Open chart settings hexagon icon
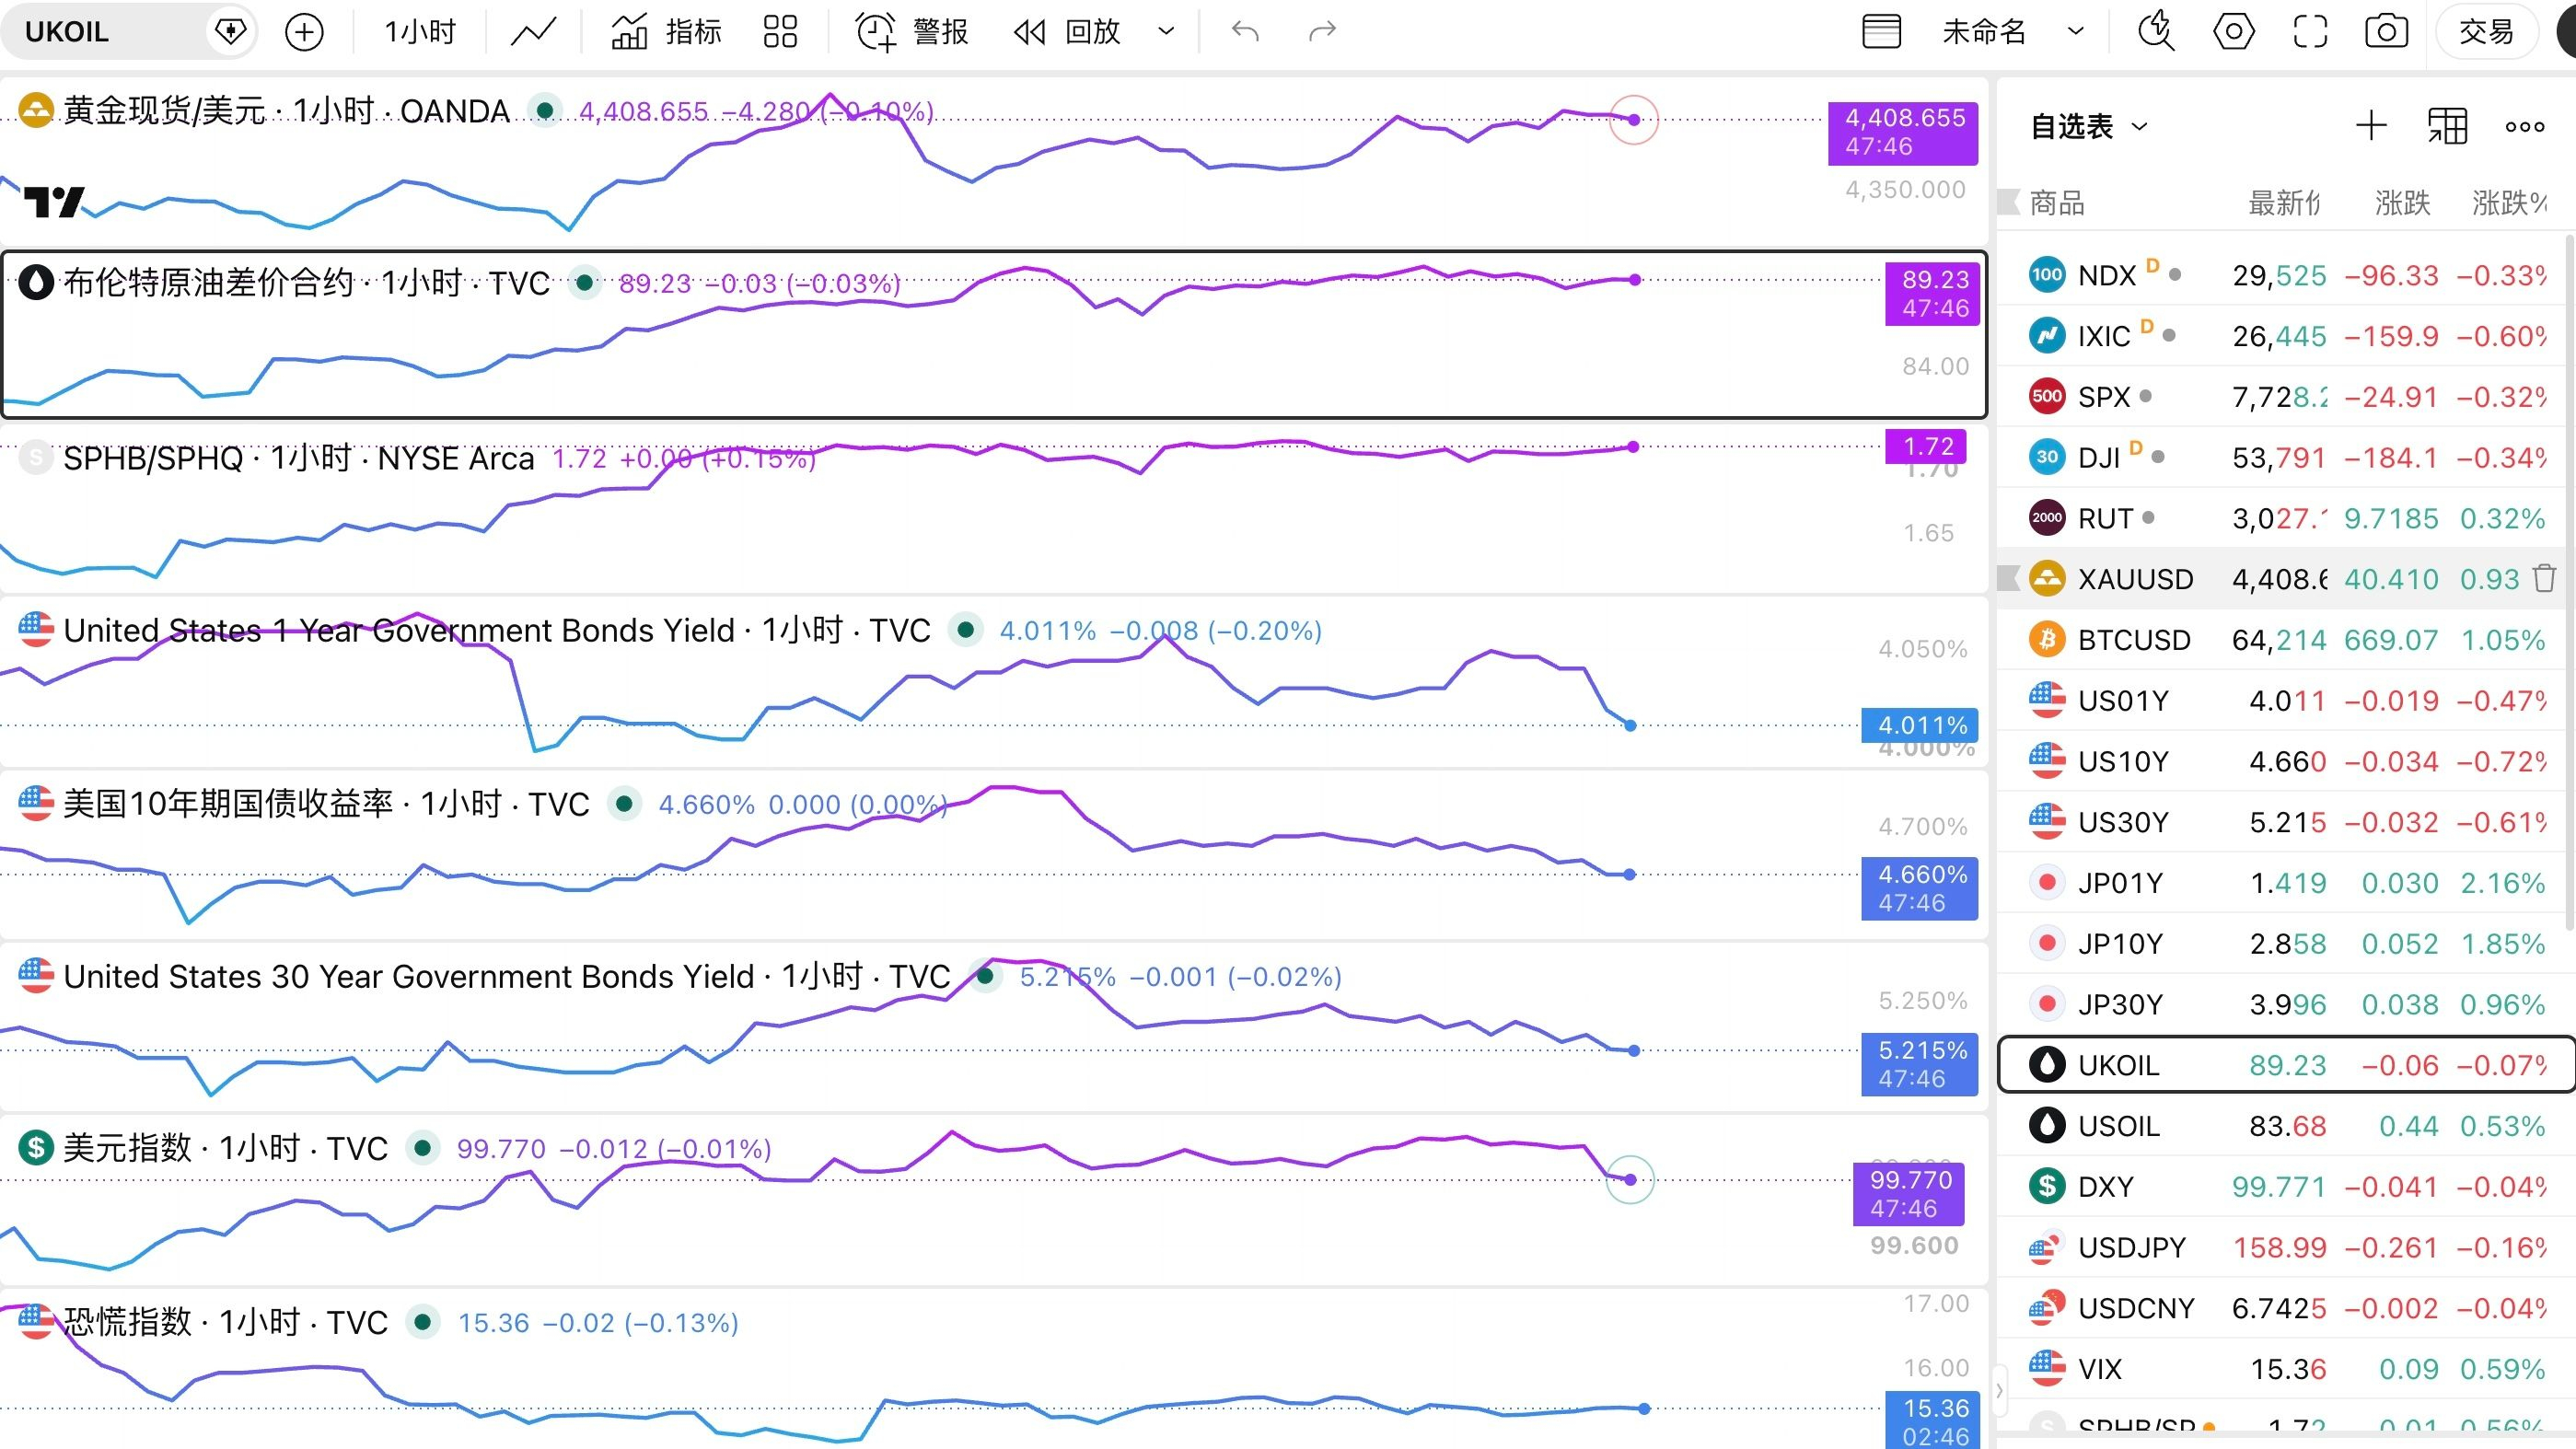 (2233, 32)
